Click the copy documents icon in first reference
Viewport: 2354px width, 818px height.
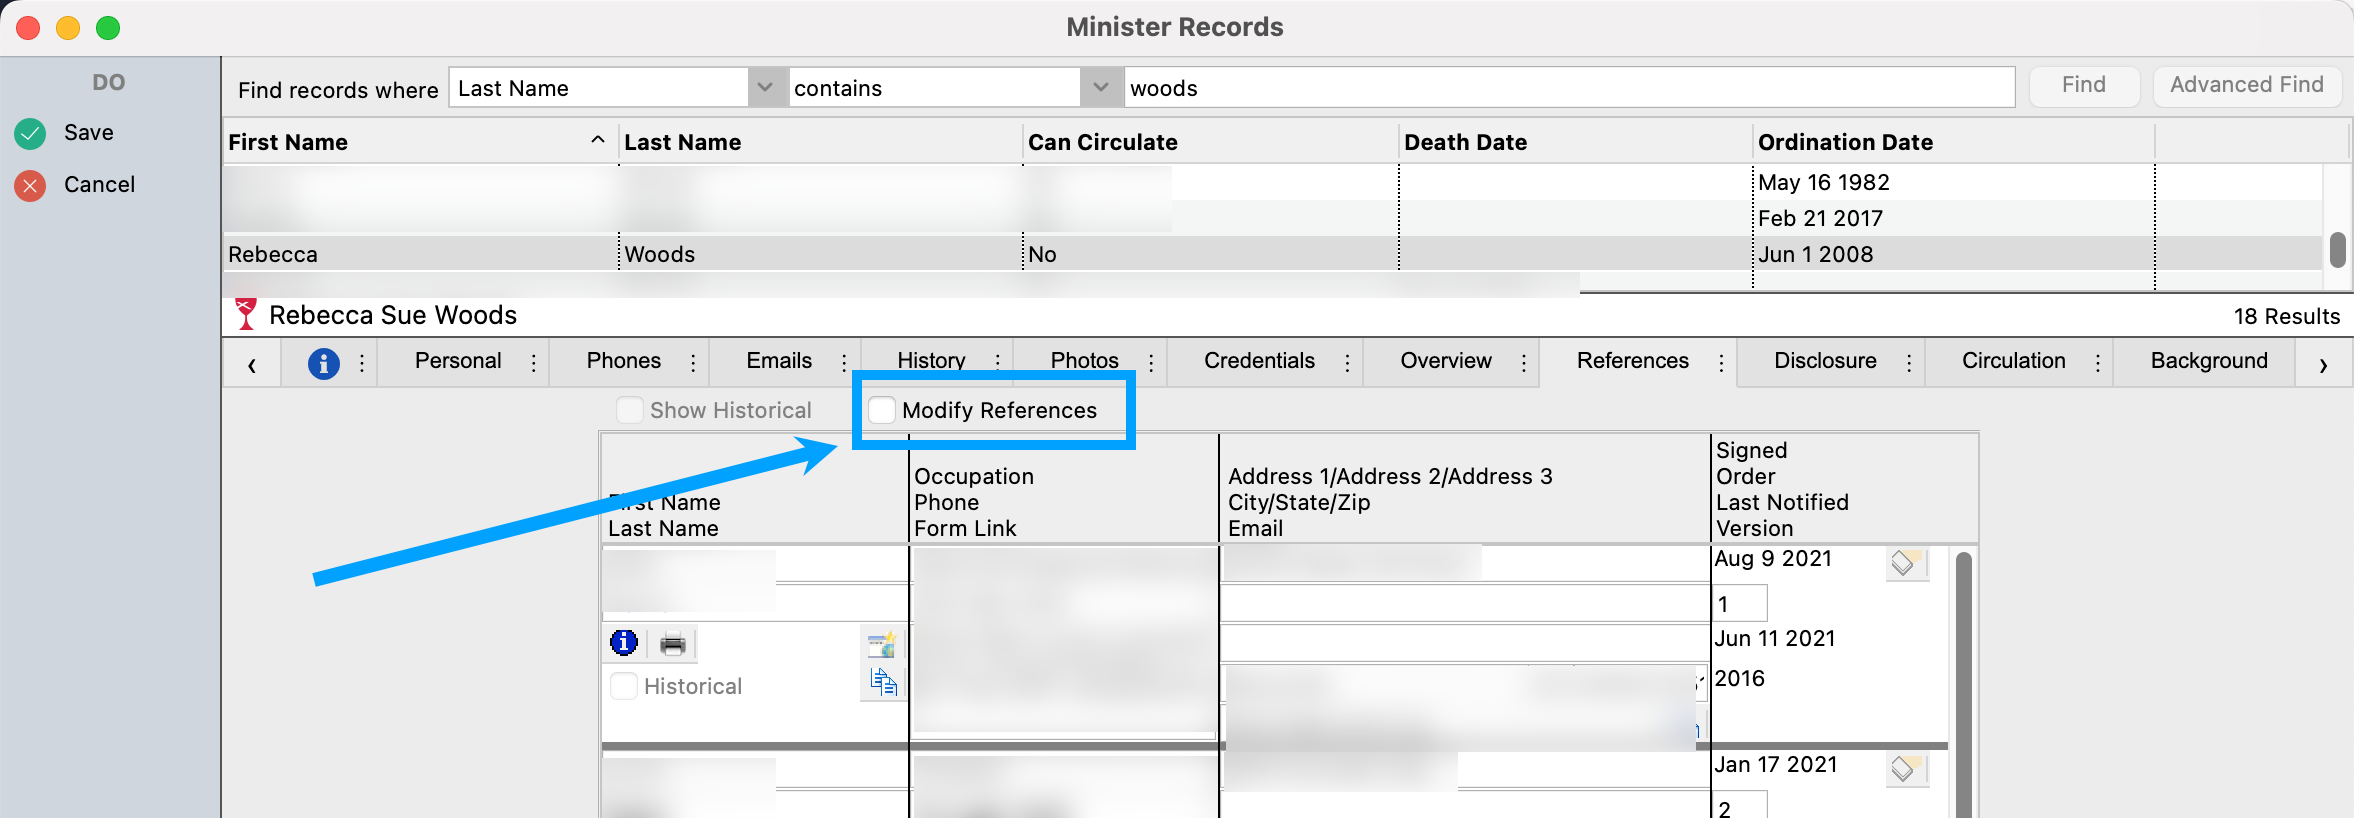click(x=883, y=682)
